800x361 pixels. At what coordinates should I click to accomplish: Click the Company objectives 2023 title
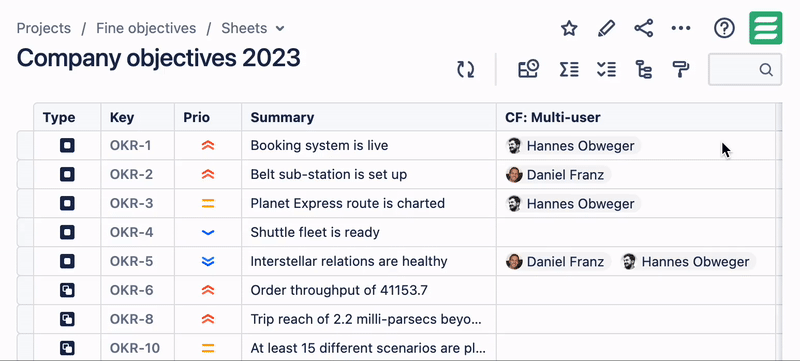tap(159, 59)
